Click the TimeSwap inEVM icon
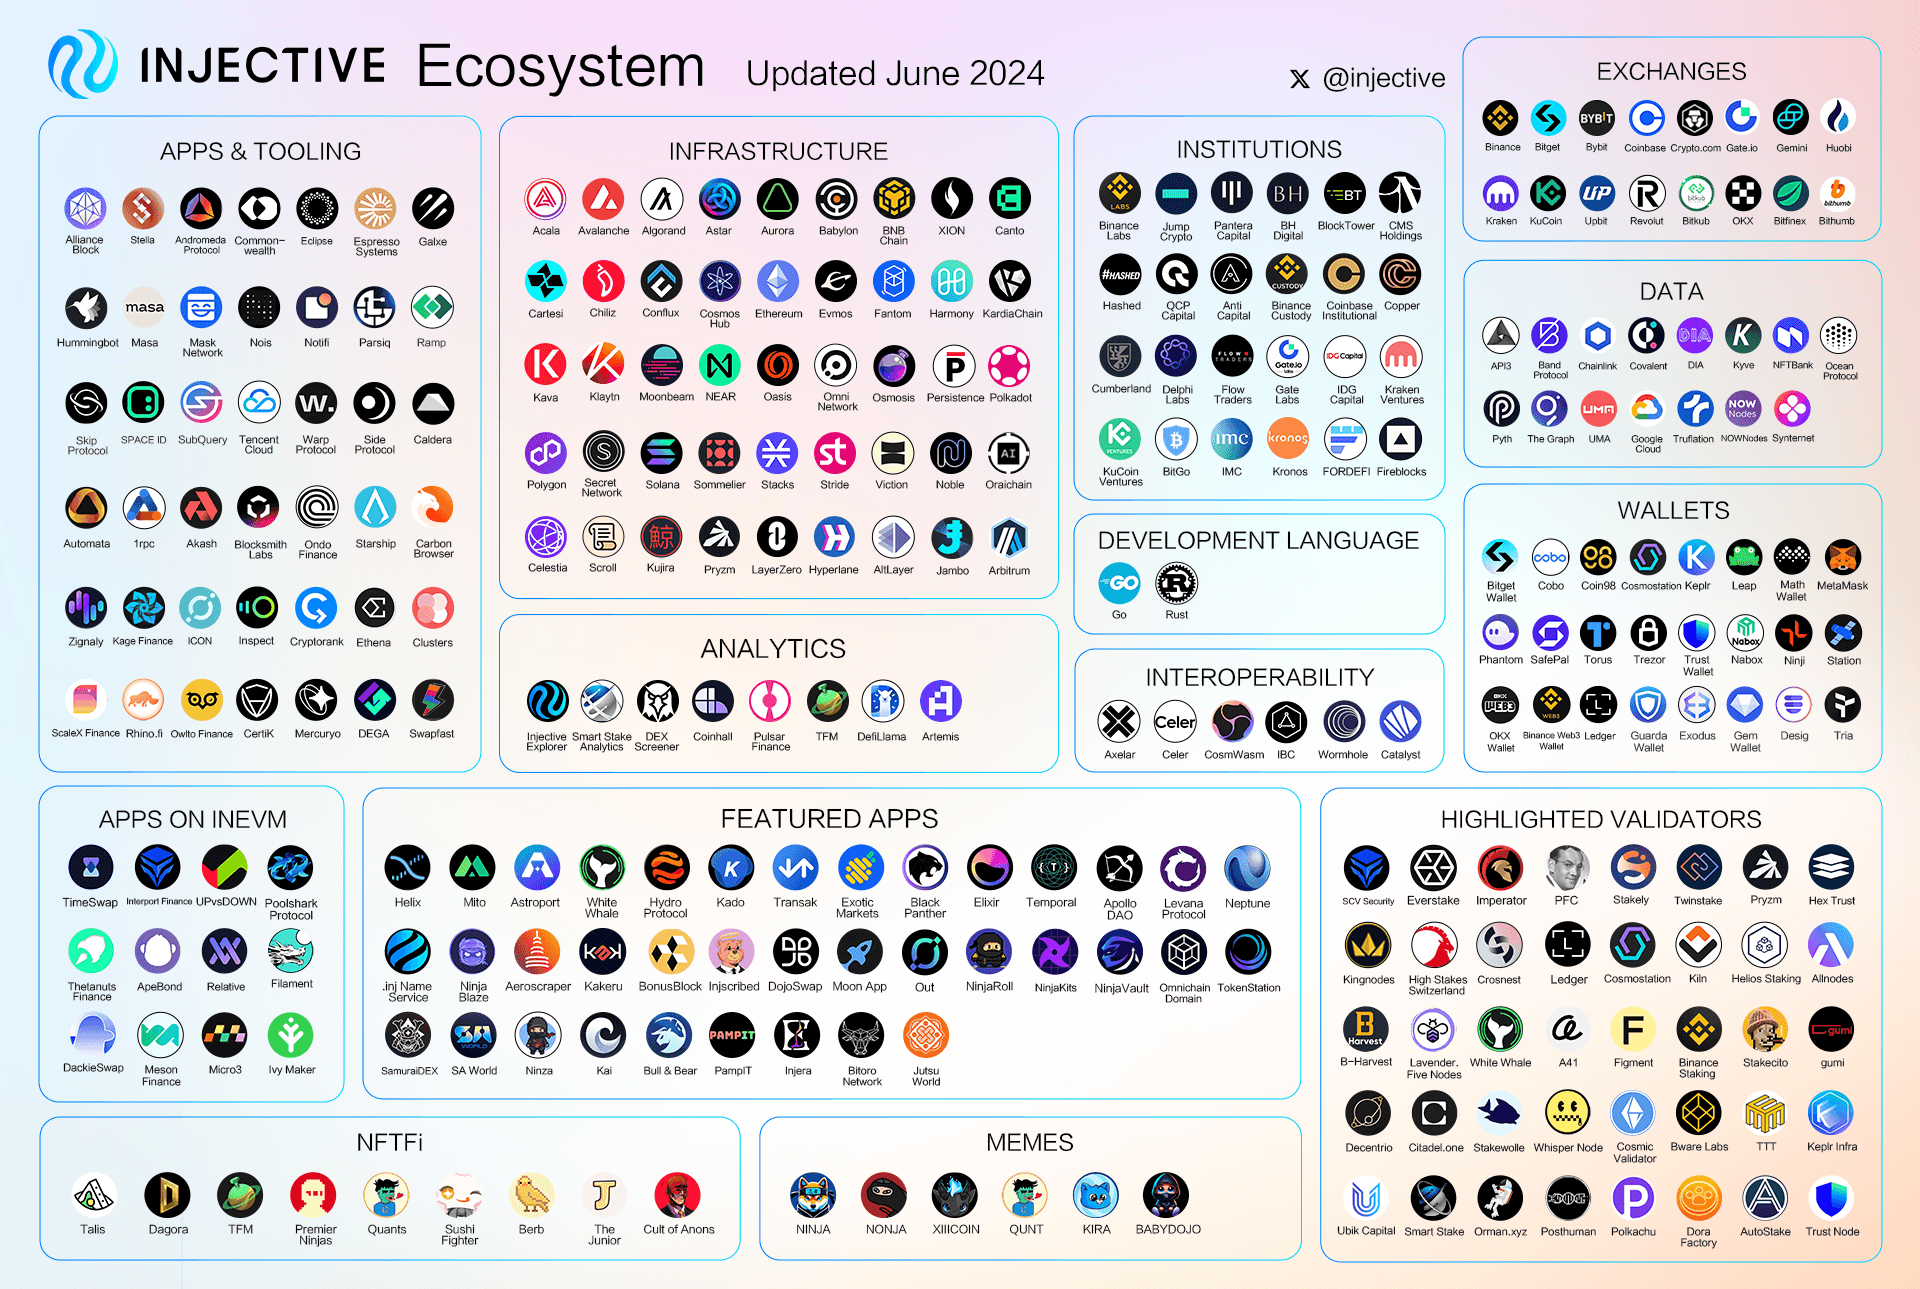 [91, 868]
